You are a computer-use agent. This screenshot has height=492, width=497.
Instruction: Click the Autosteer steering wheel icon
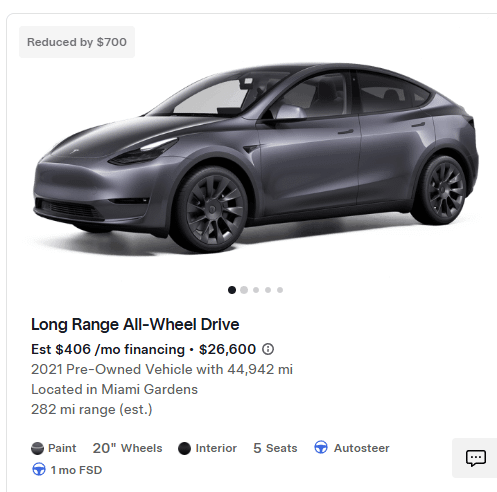(321, 447)
